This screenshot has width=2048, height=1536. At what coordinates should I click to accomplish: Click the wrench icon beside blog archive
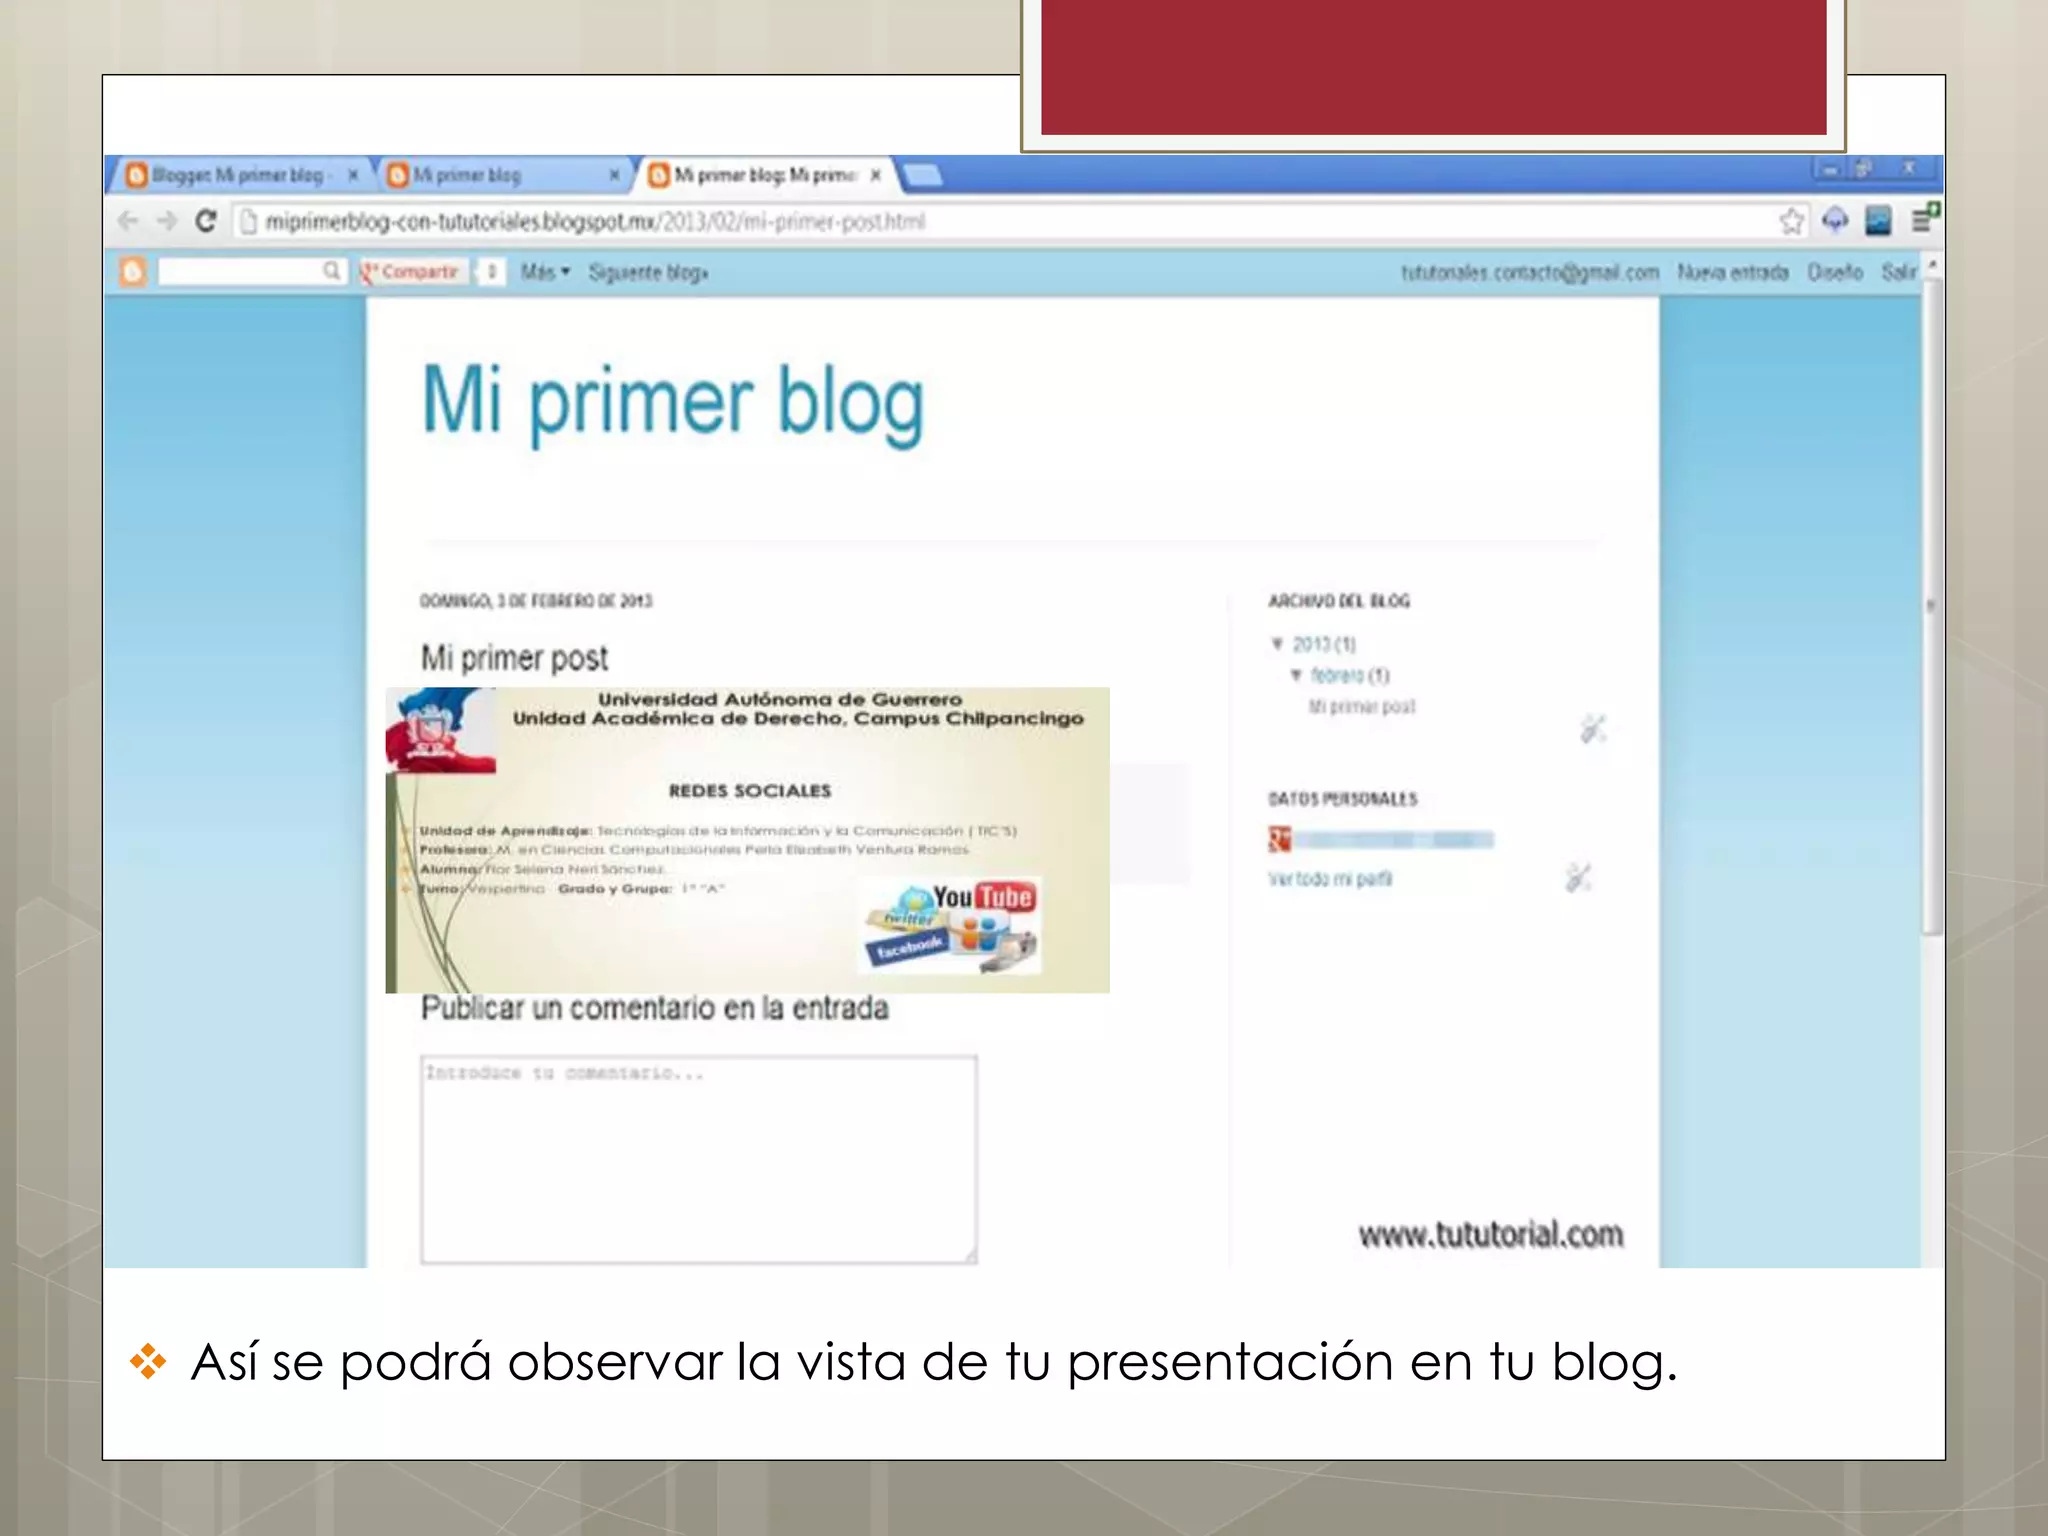[x=1593, y=729]
